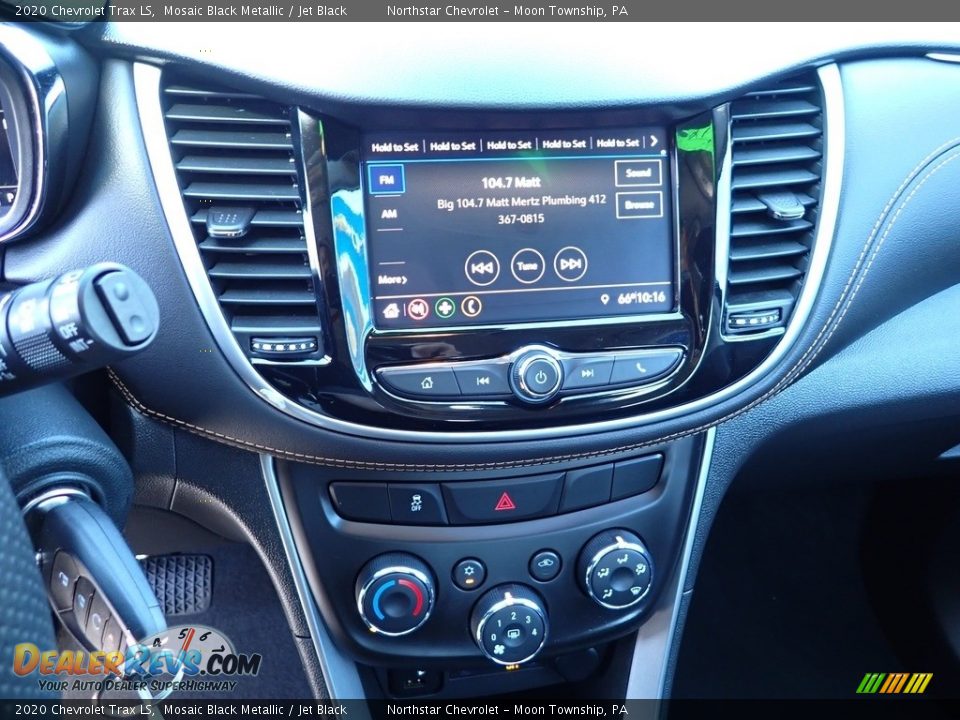Viewport: 960px width, 720px height.
Task: Adjust the blue-red temperature dial
Action: (x=396, y=595)
